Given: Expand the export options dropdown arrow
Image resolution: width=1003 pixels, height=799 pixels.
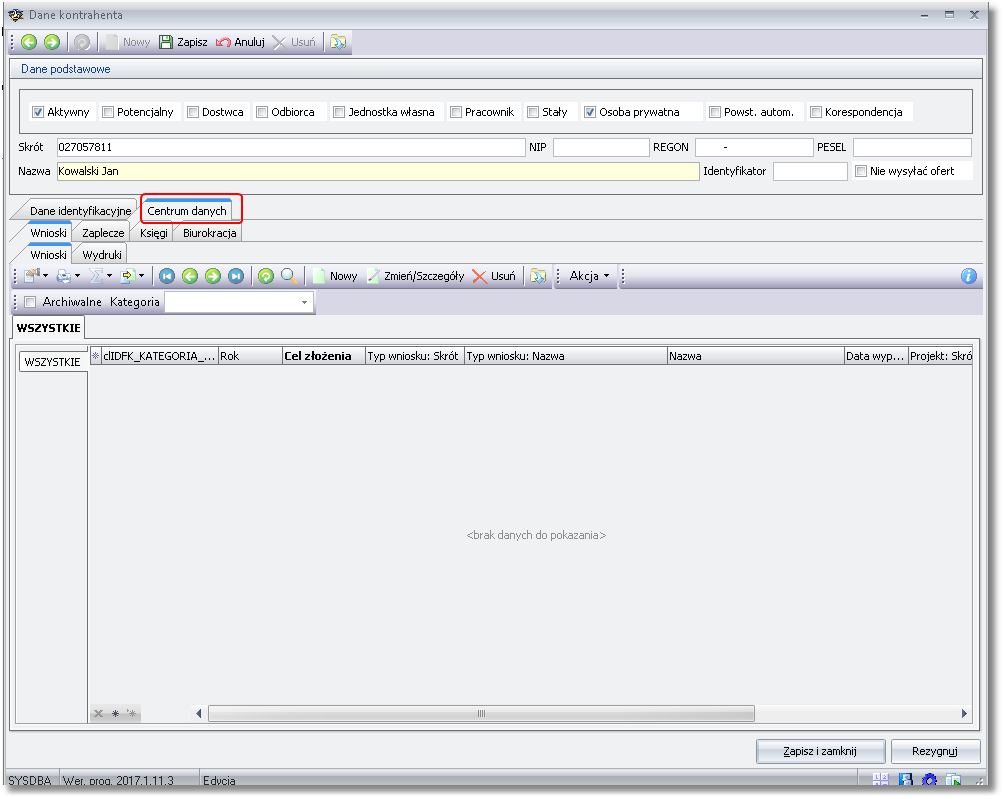Looking at the screenshot, I should (x=141, y=276).
